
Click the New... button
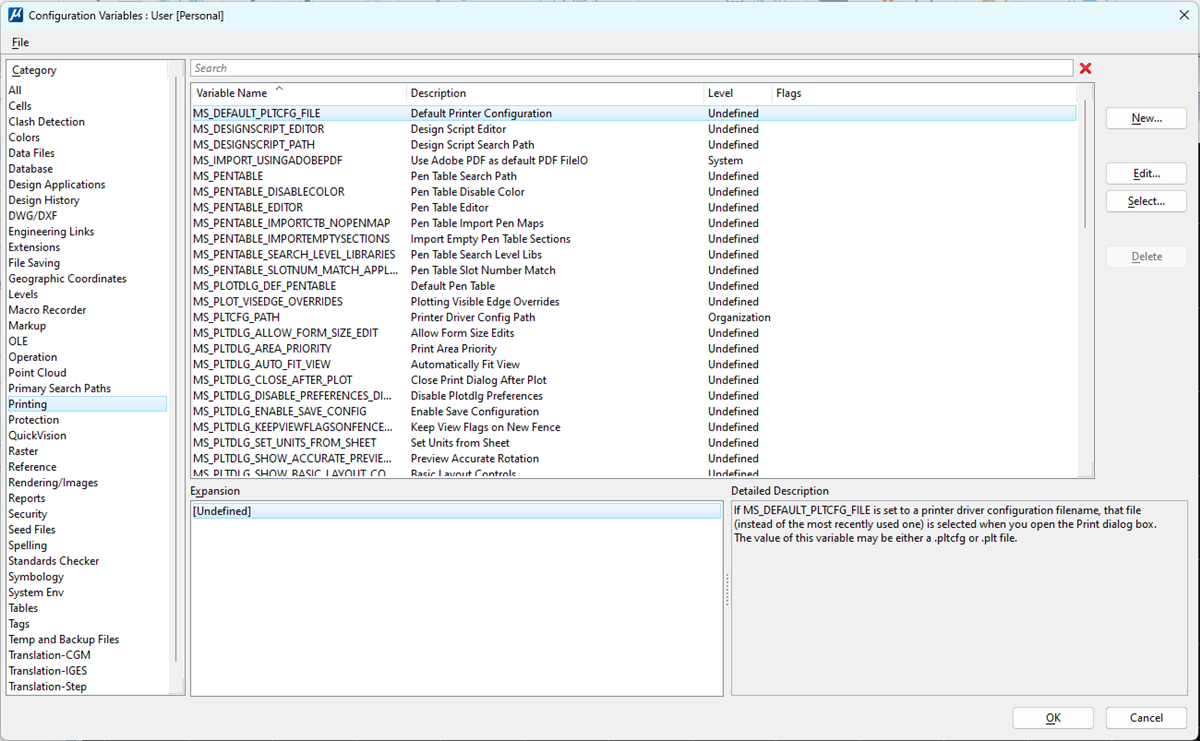tap(1146, 118)
